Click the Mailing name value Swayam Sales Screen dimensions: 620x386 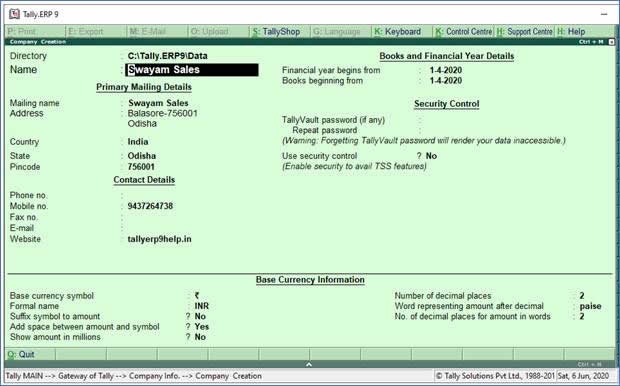point(158,103)
